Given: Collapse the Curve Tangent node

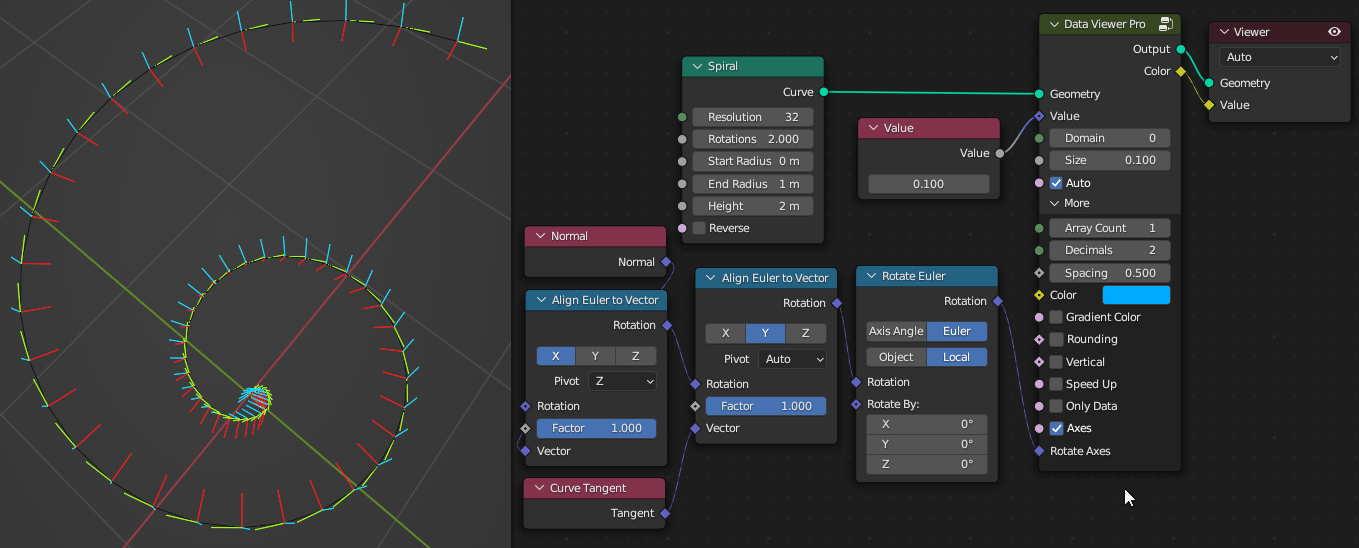Looking at the screenshot, I should point(539,488).
